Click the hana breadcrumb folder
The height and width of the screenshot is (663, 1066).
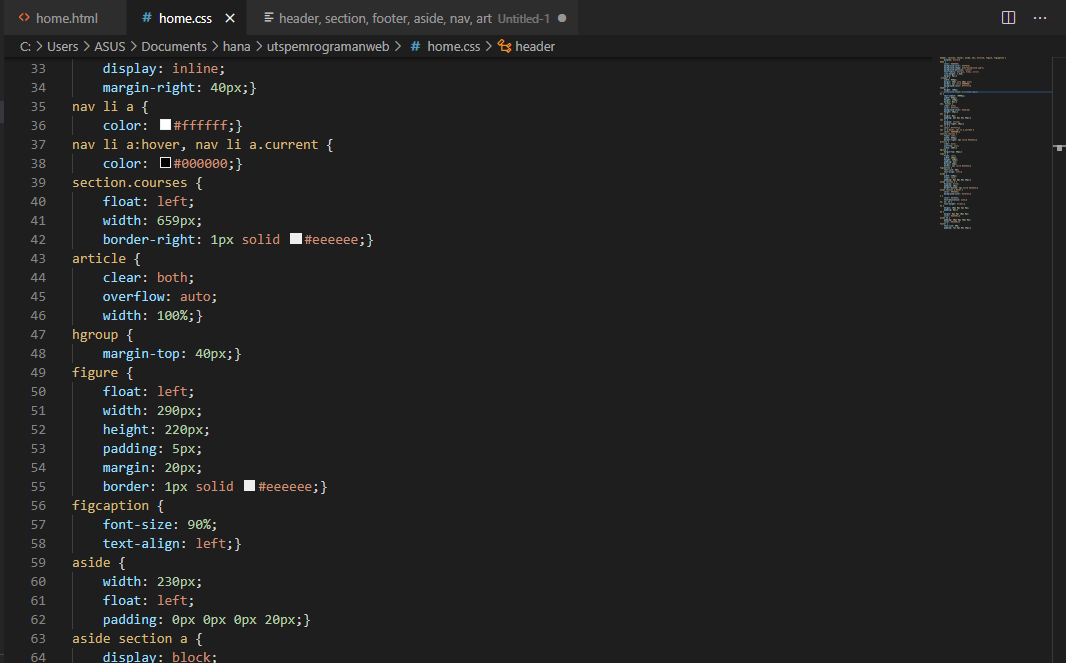(237, 46)
